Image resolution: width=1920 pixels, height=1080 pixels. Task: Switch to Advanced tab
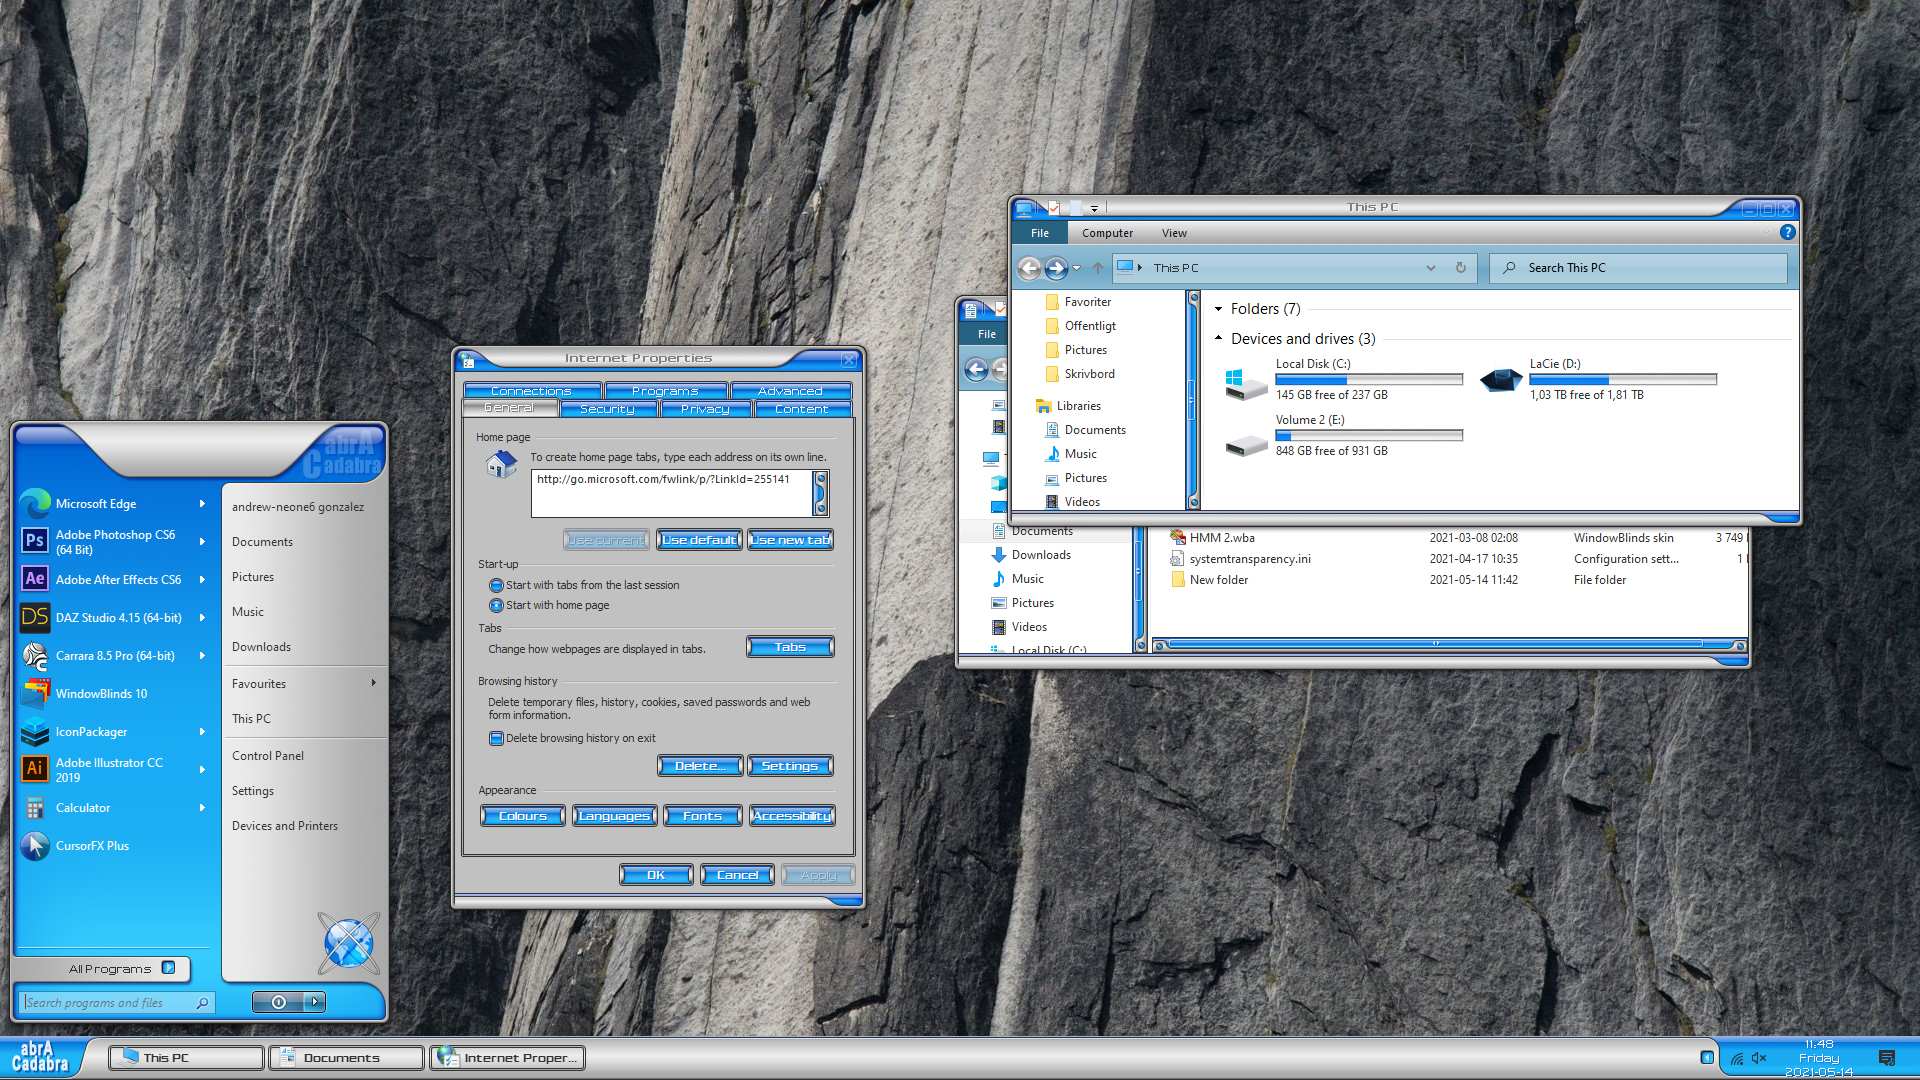[x=791, y=391]
